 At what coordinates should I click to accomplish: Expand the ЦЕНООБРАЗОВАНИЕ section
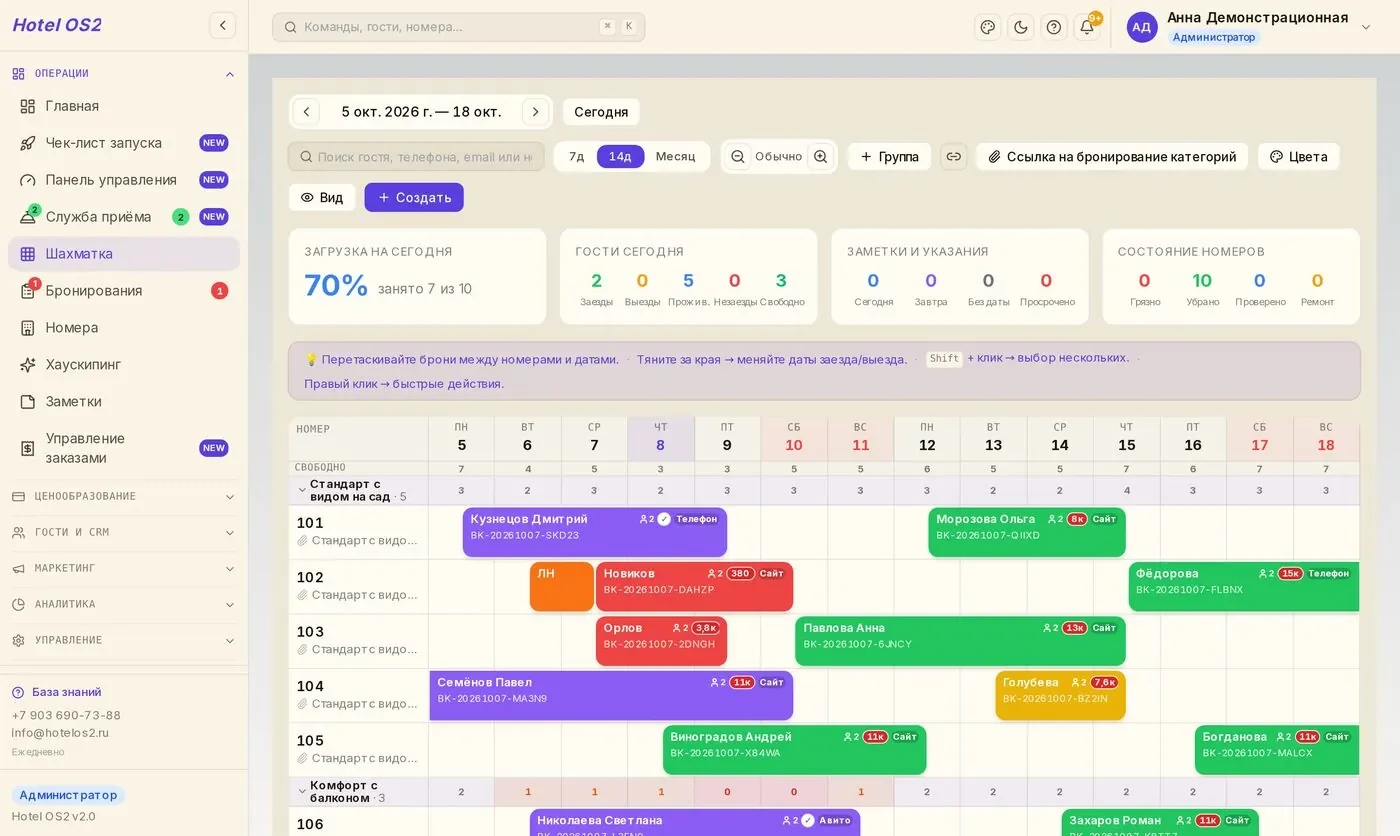click(x=124, y=497)
